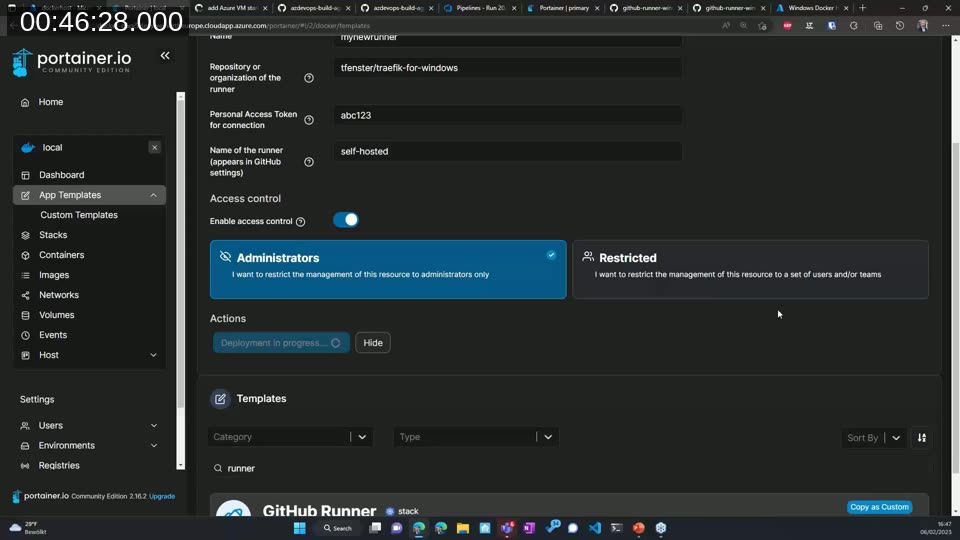
Task: Open the Images page
Action: 54,276
